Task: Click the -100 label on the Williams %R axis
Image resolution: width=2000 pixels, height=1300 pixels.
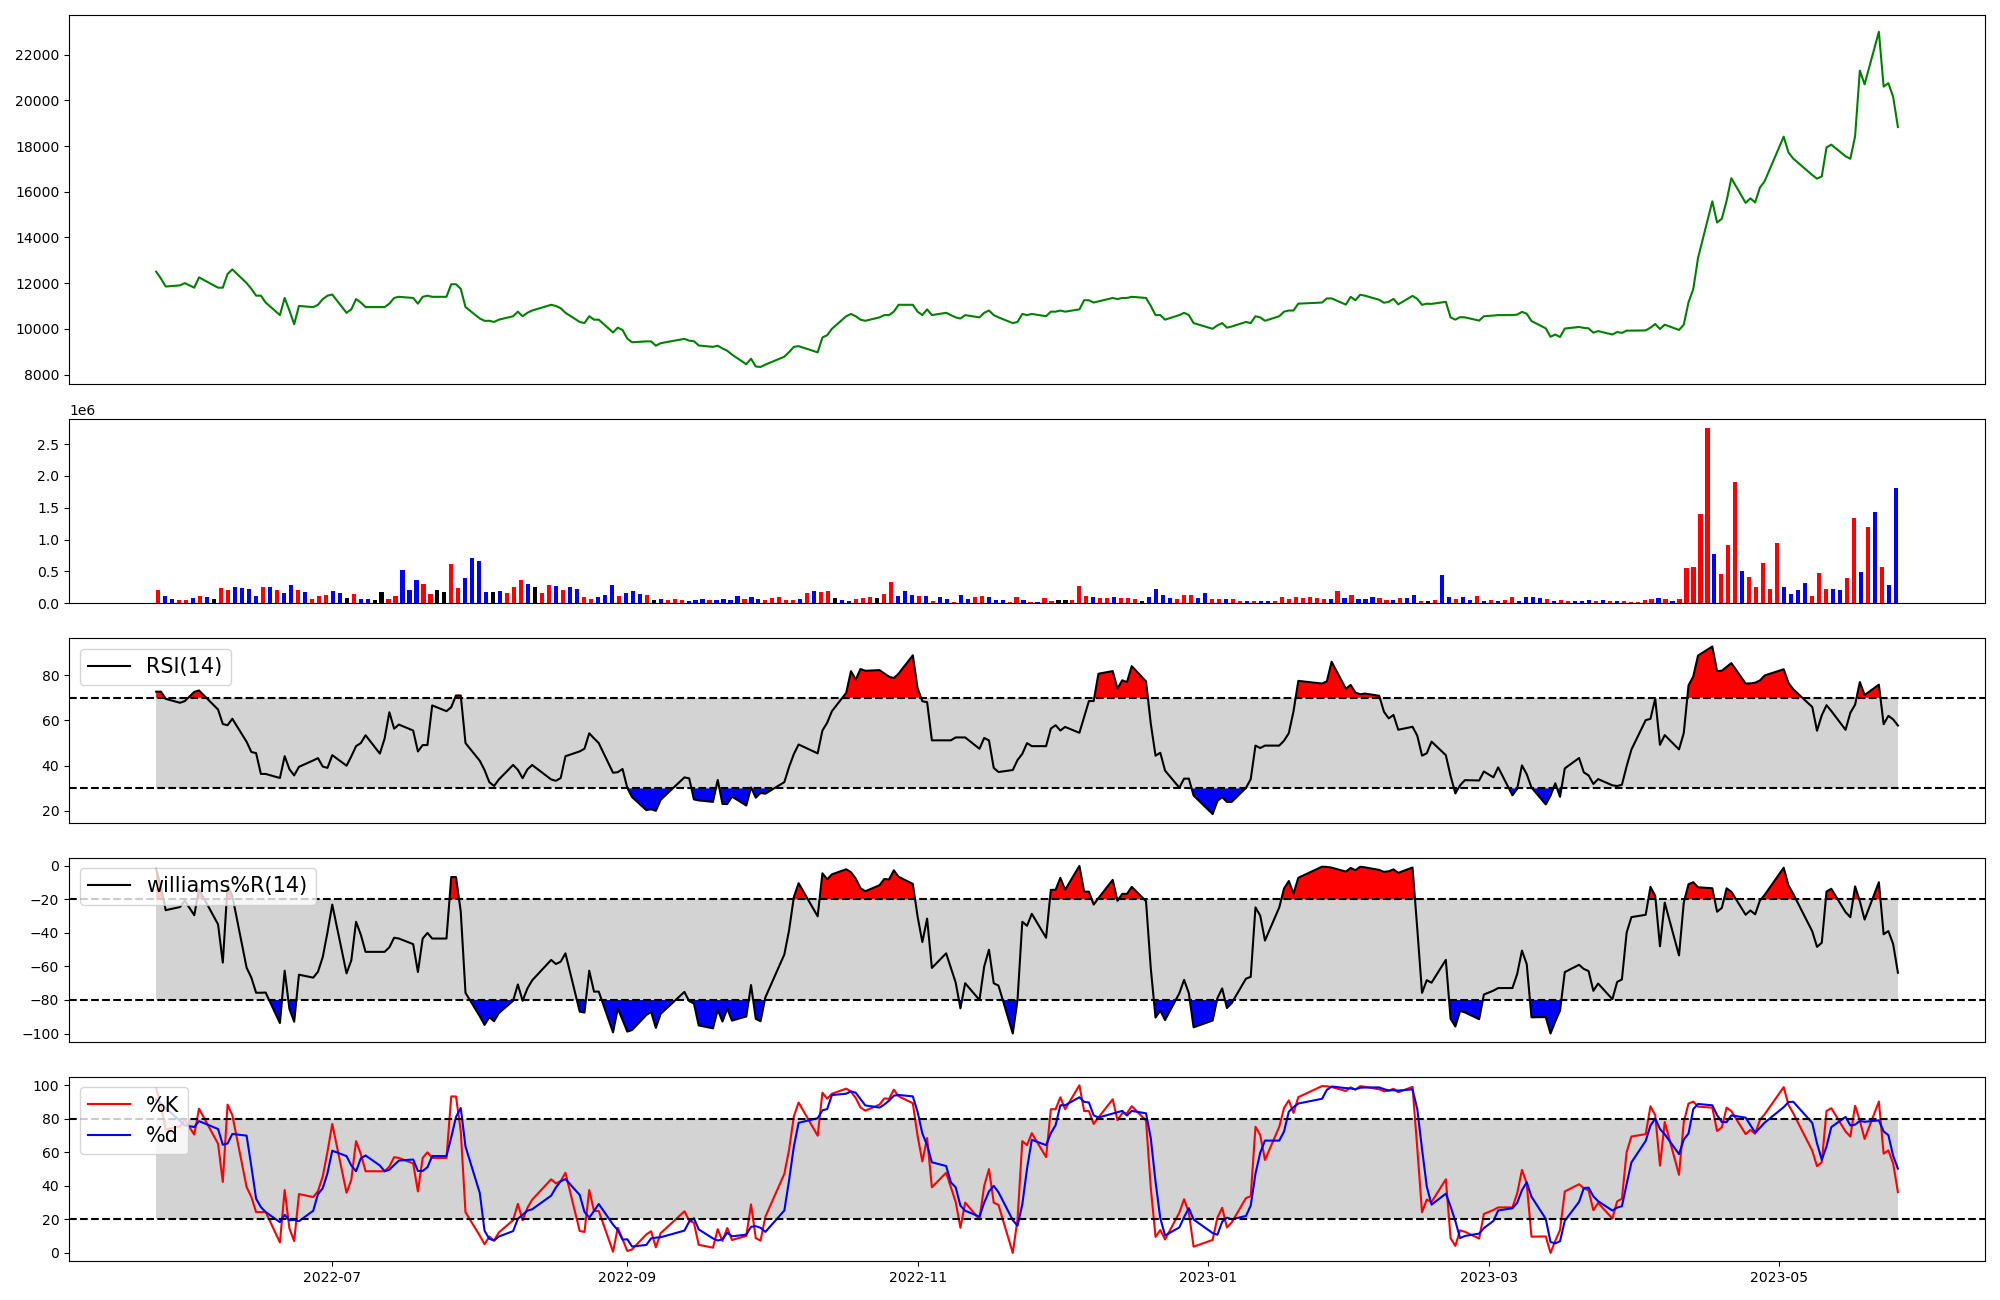Action: (x=41, y=1034)
